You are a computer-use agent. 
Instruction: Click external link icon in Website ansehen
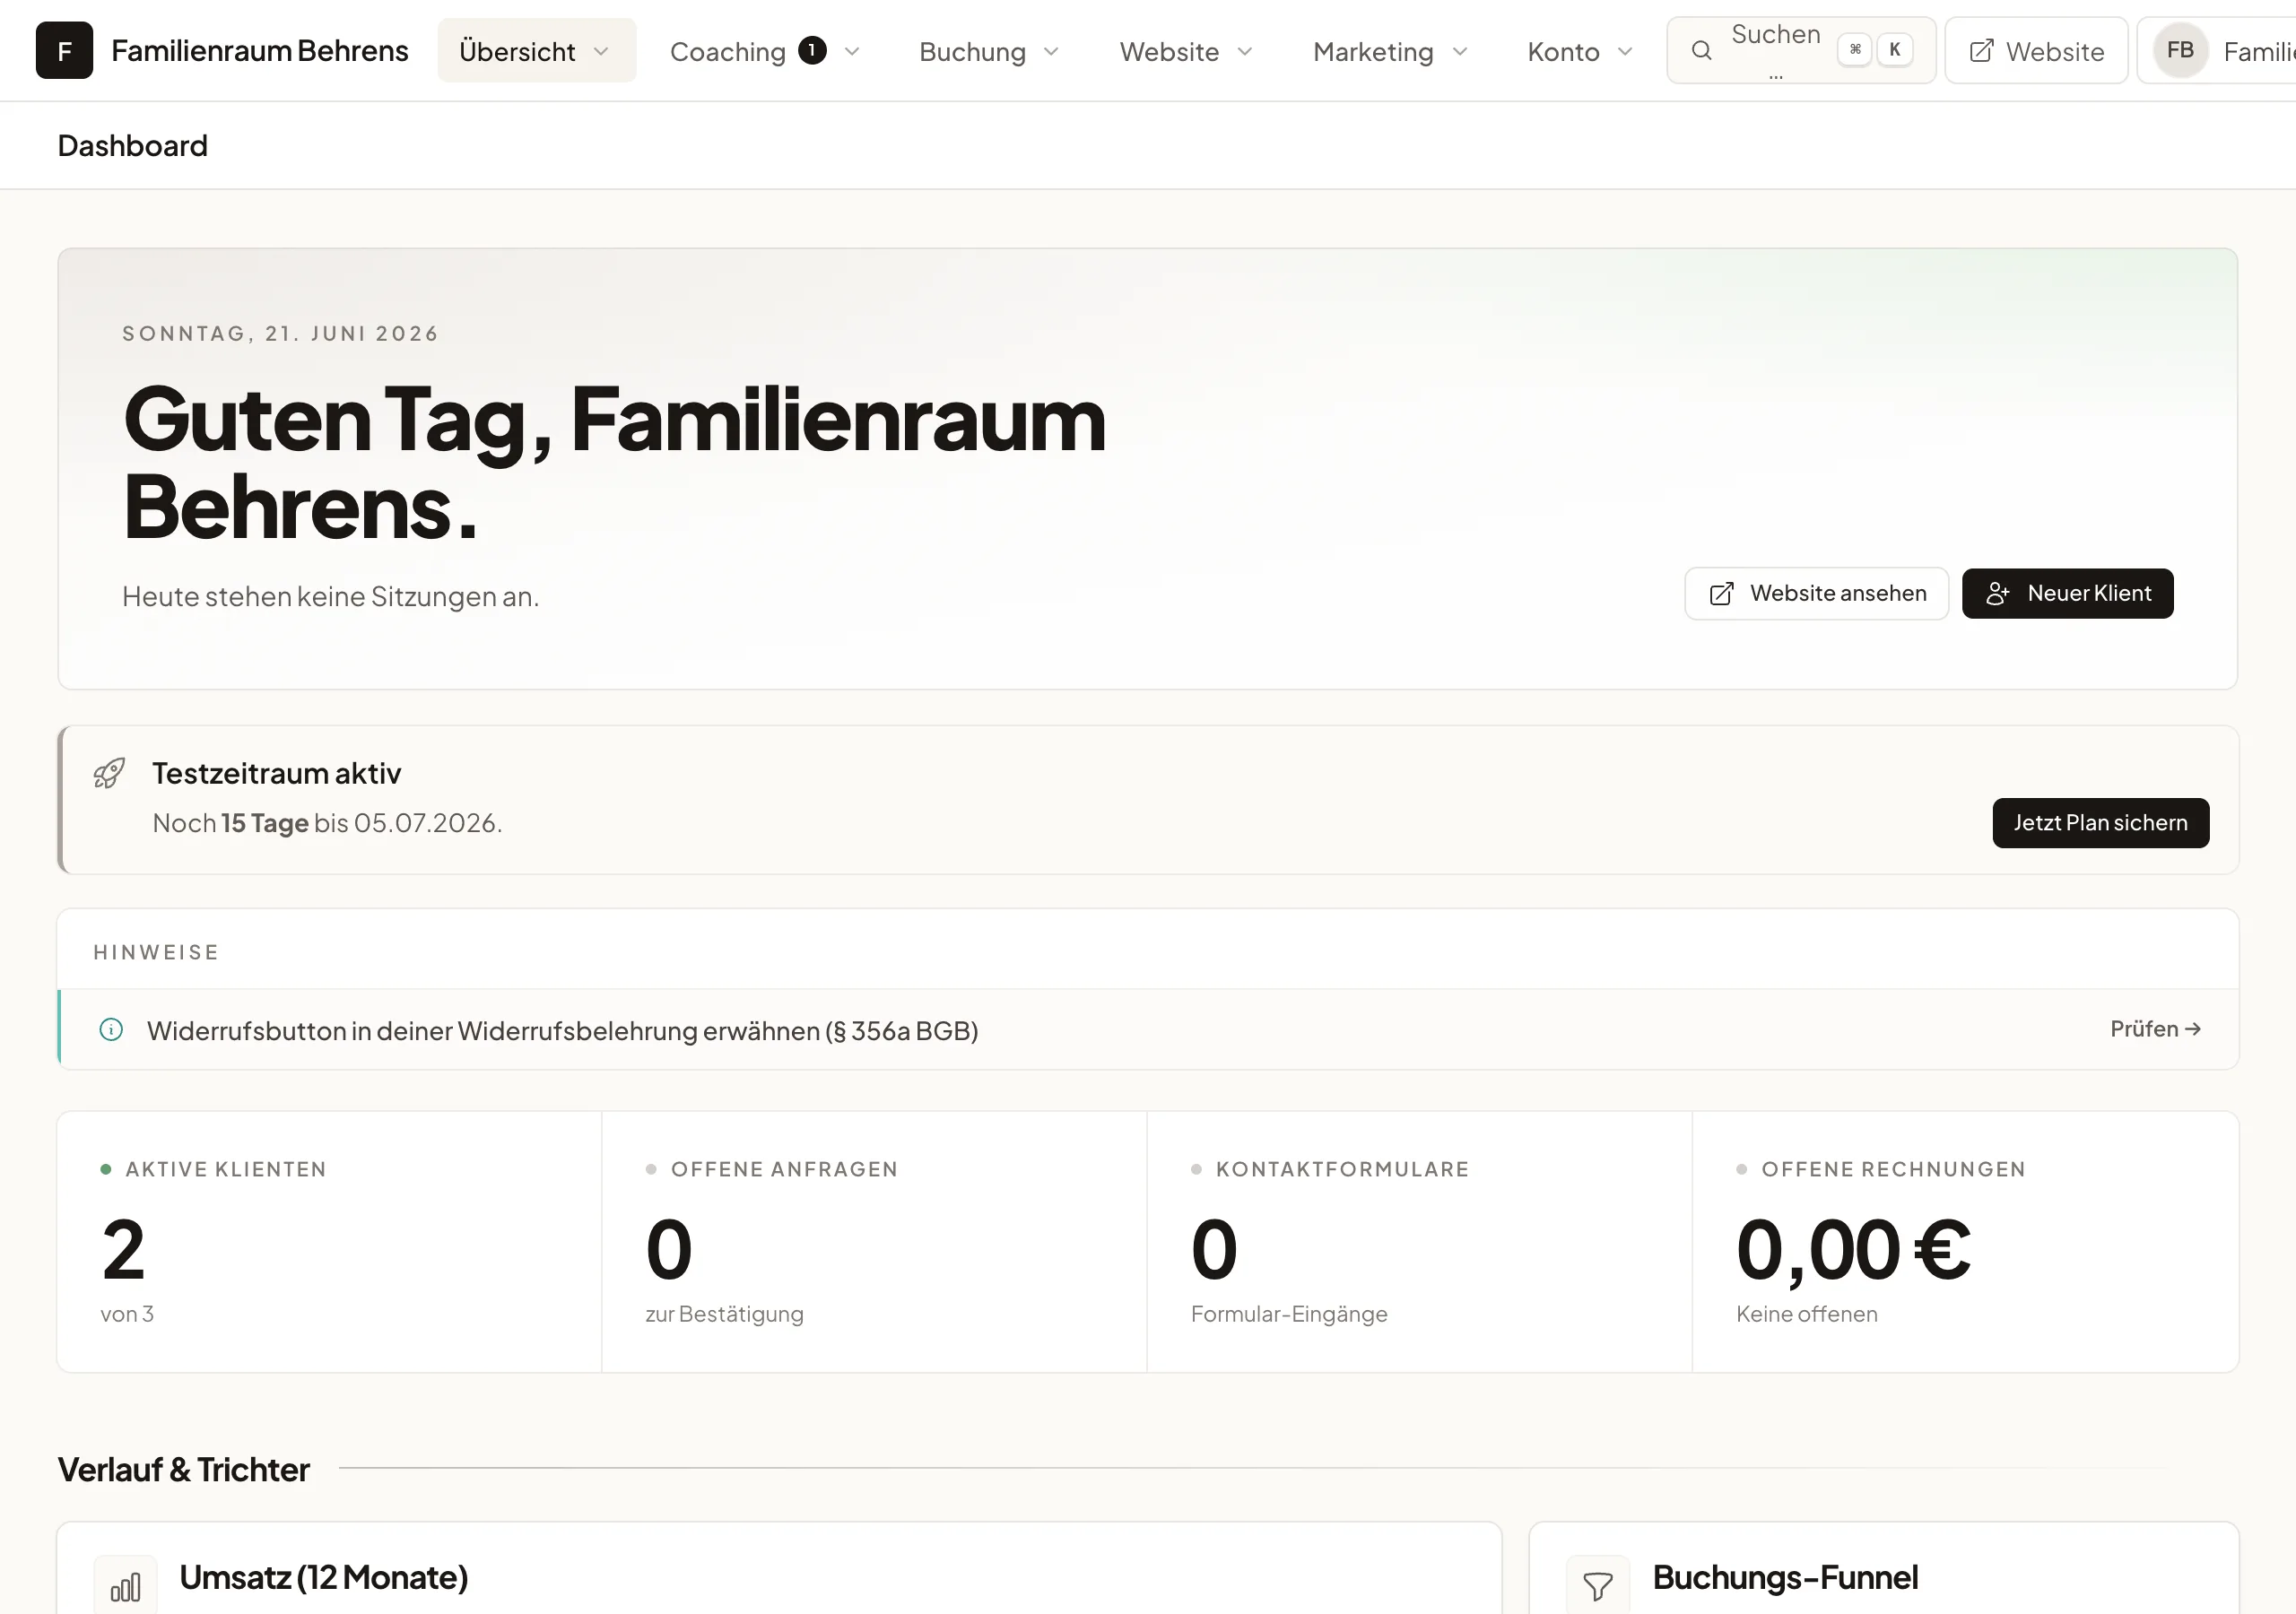pyautogui.click(x=1721, y=594)
